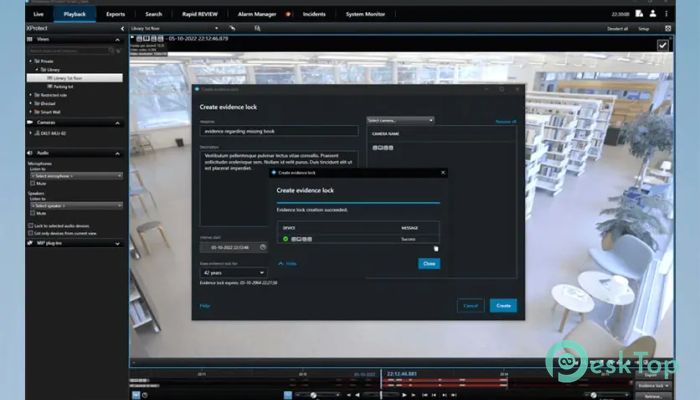Open the keep evidence lock duration dropdown
Viewport: 700px width, 400px height.
coord(233,273)
